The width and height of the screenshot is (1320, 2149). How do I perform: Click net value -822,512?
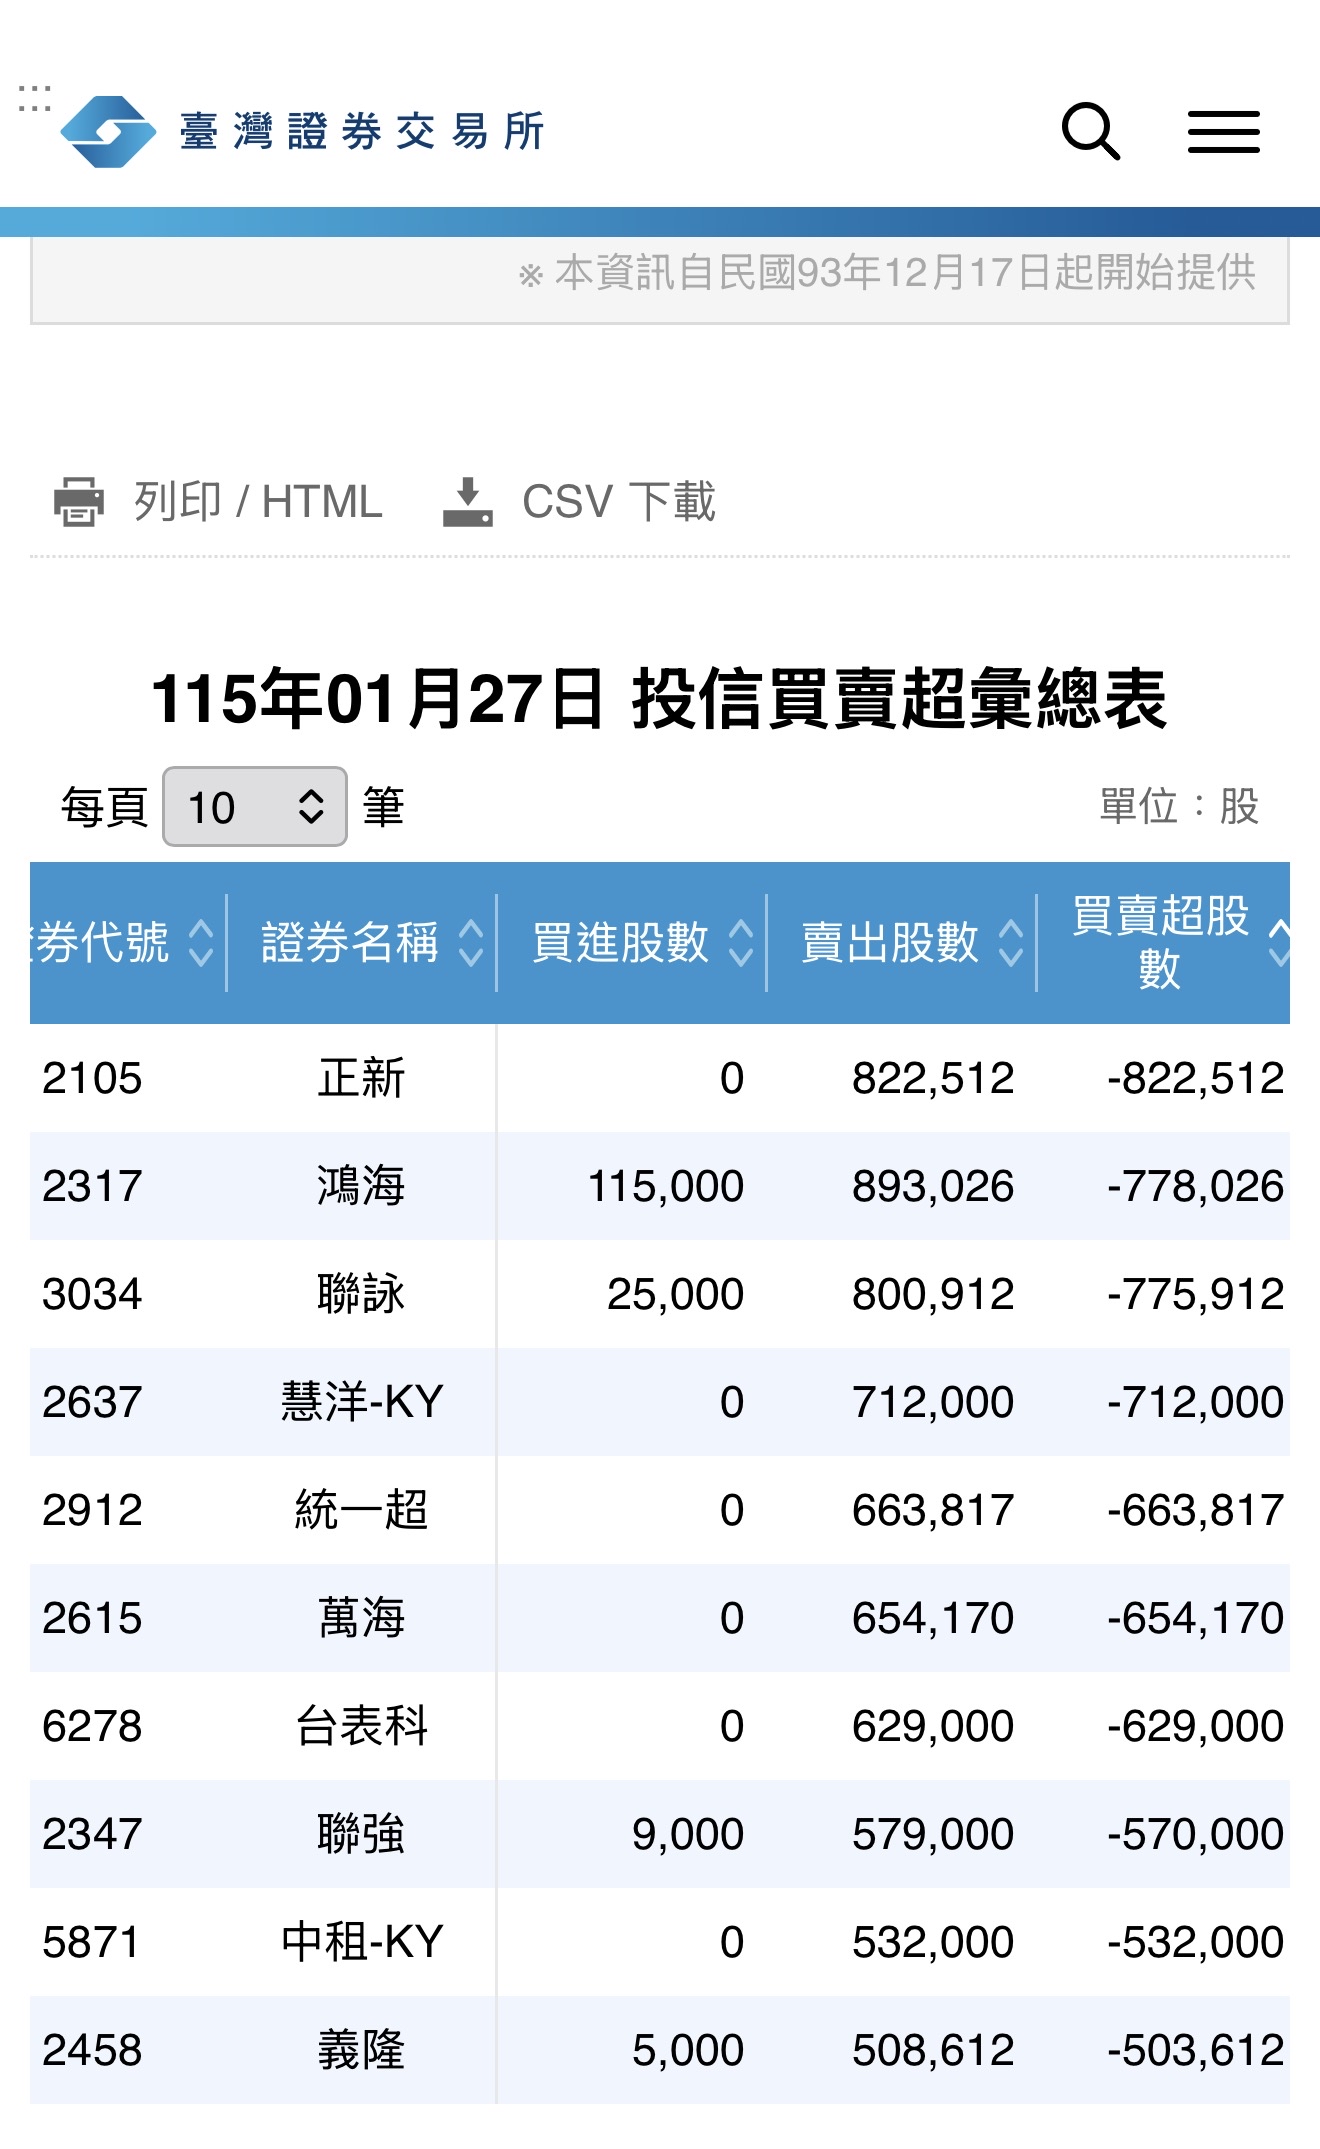tap(1195, 1078)
